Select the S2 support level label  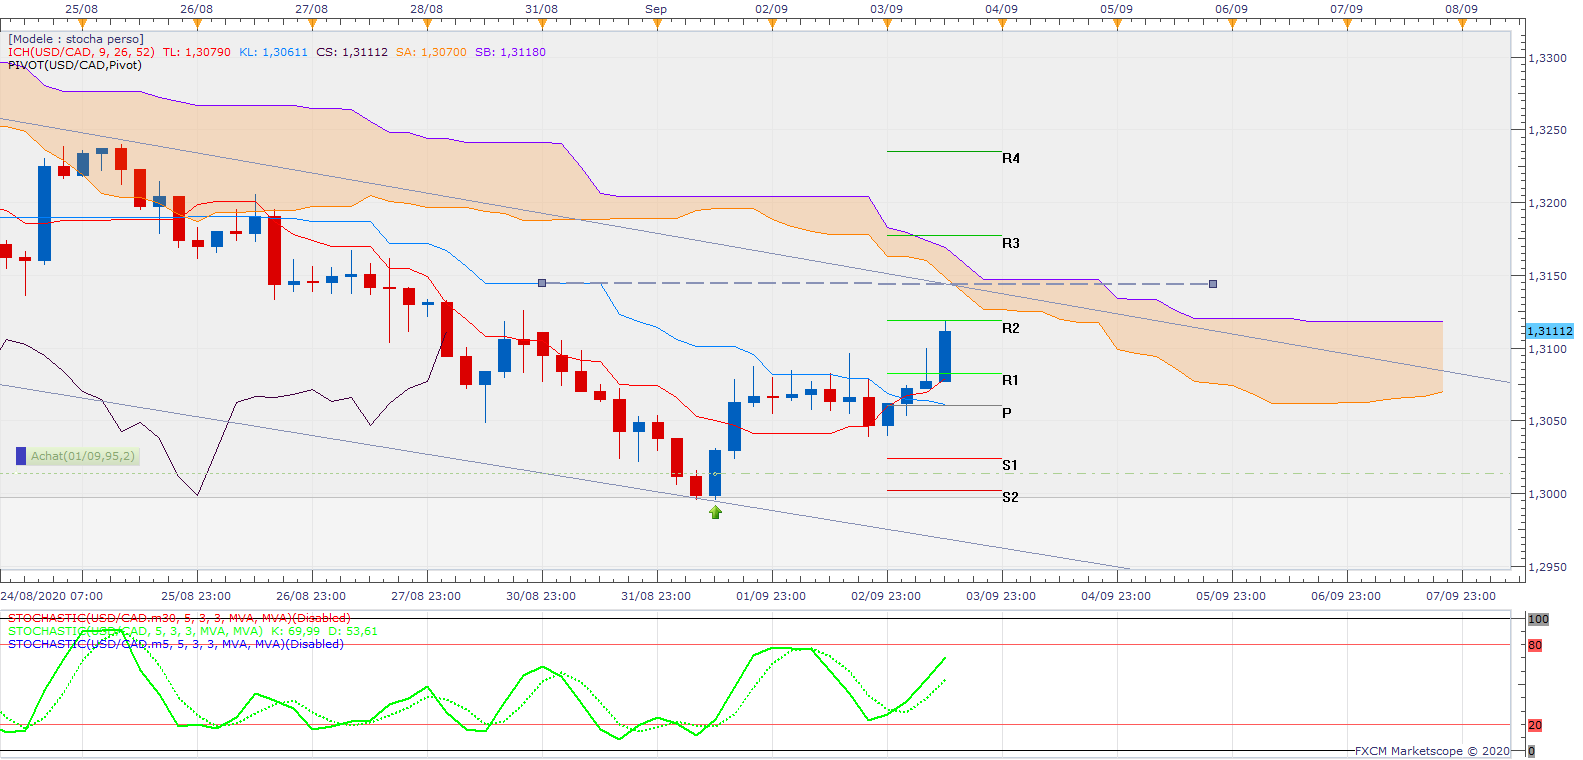(1010, 497)
